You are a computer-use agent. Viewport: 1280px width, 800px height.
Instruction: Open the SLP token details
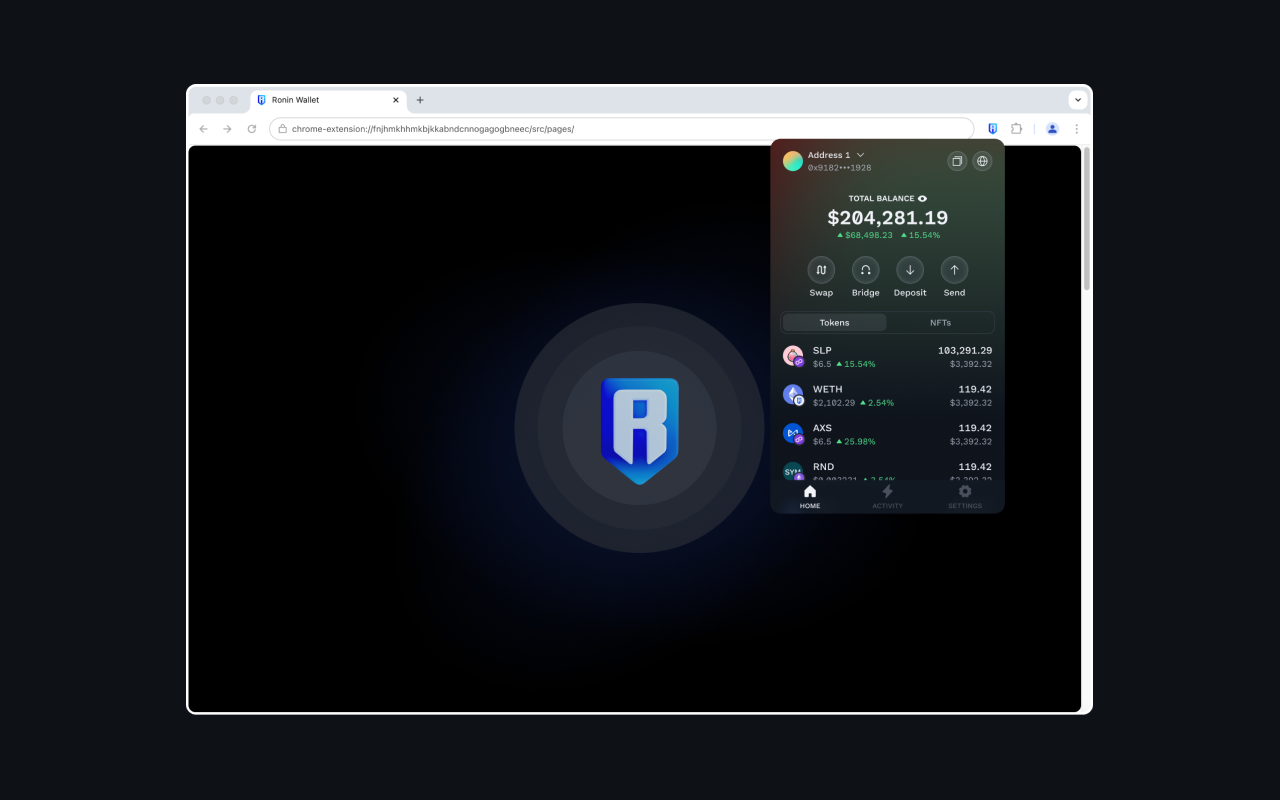pos(887,356)
